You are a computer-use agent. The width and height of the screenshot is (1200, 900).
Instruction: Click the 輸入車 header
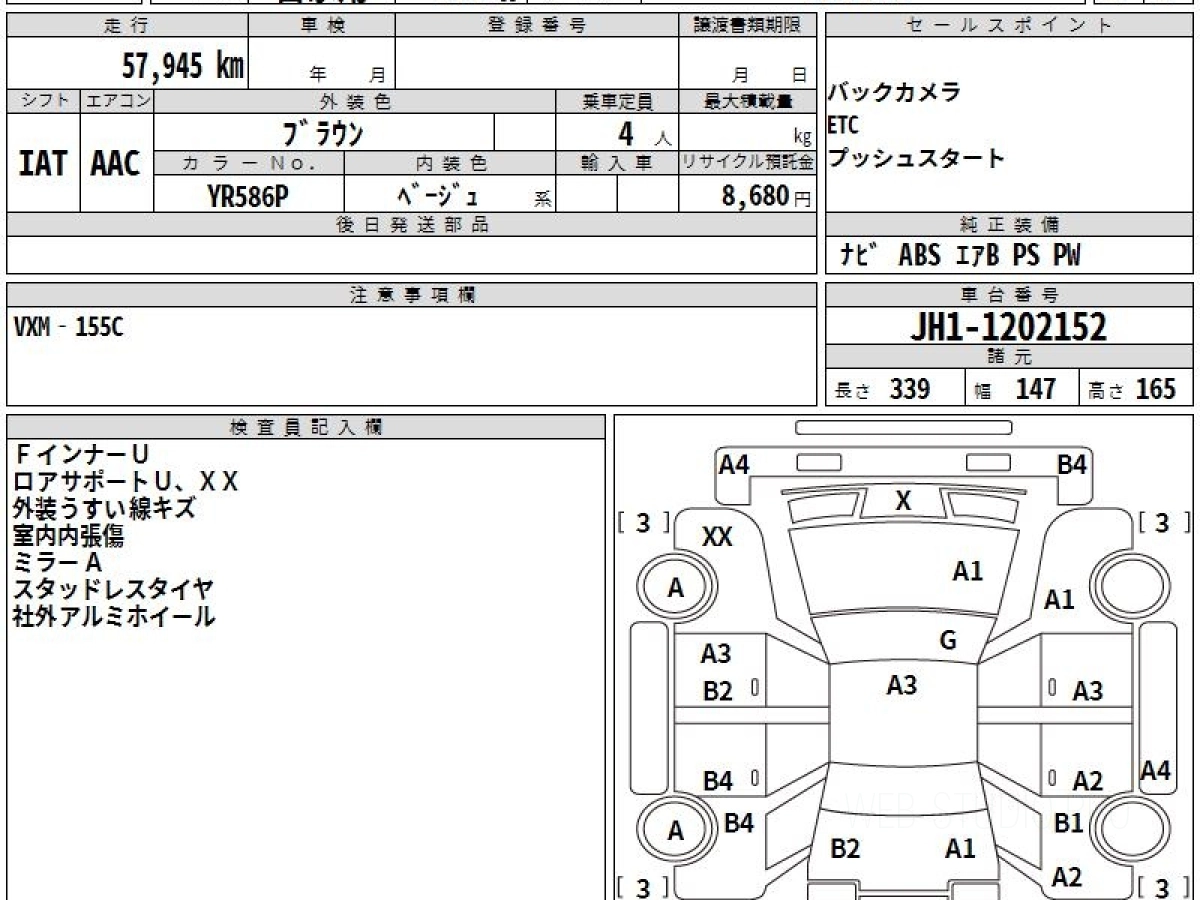coord(617,162)
